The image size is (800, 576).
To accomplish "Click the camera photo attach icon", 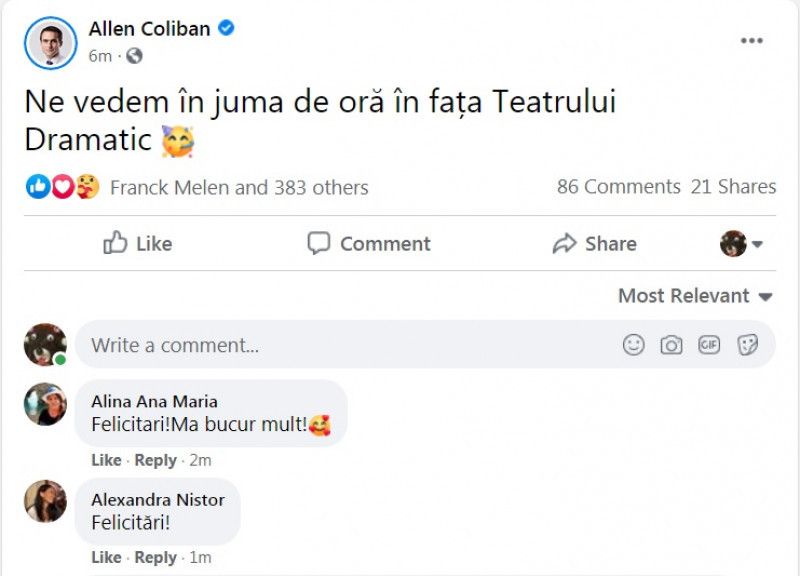I will pos(671,345).
